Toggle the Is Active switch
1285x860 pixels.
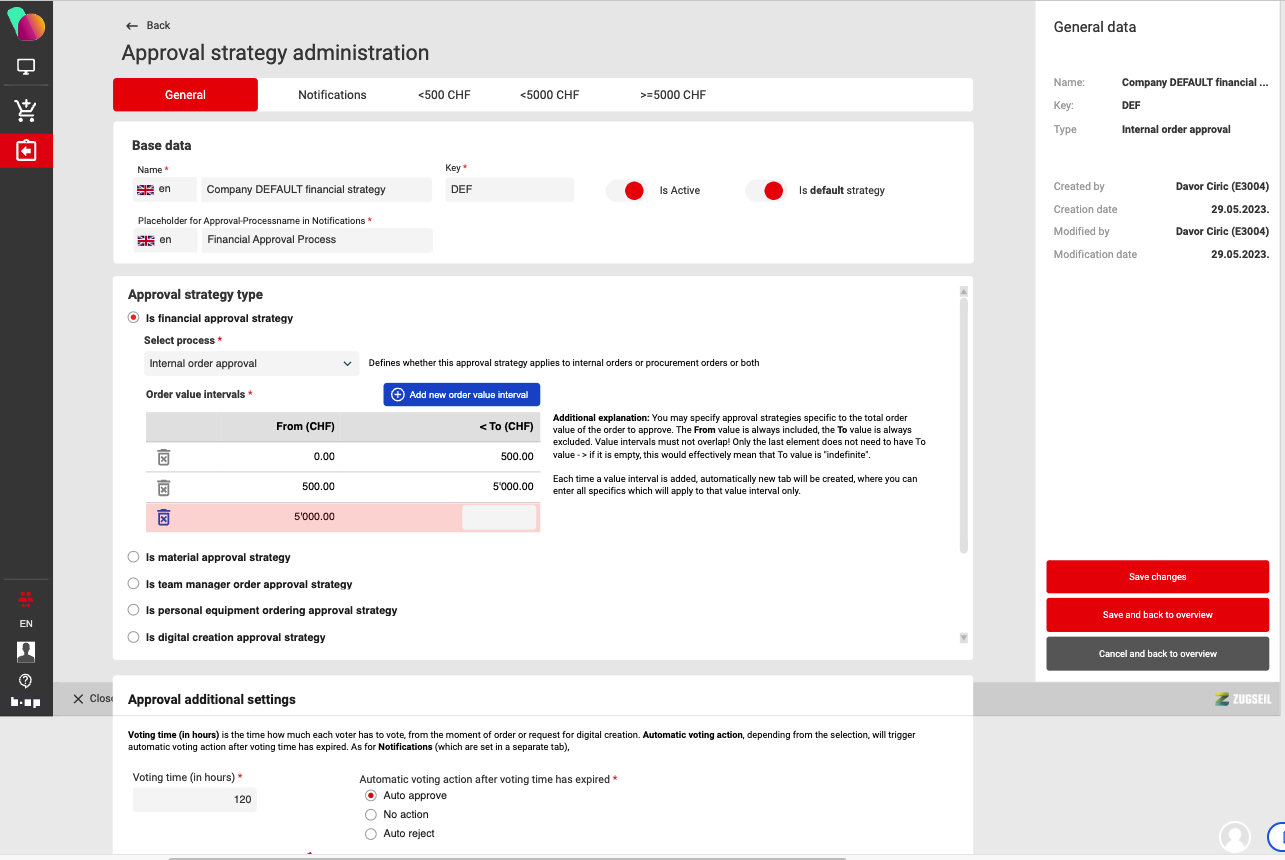(627, 191)
